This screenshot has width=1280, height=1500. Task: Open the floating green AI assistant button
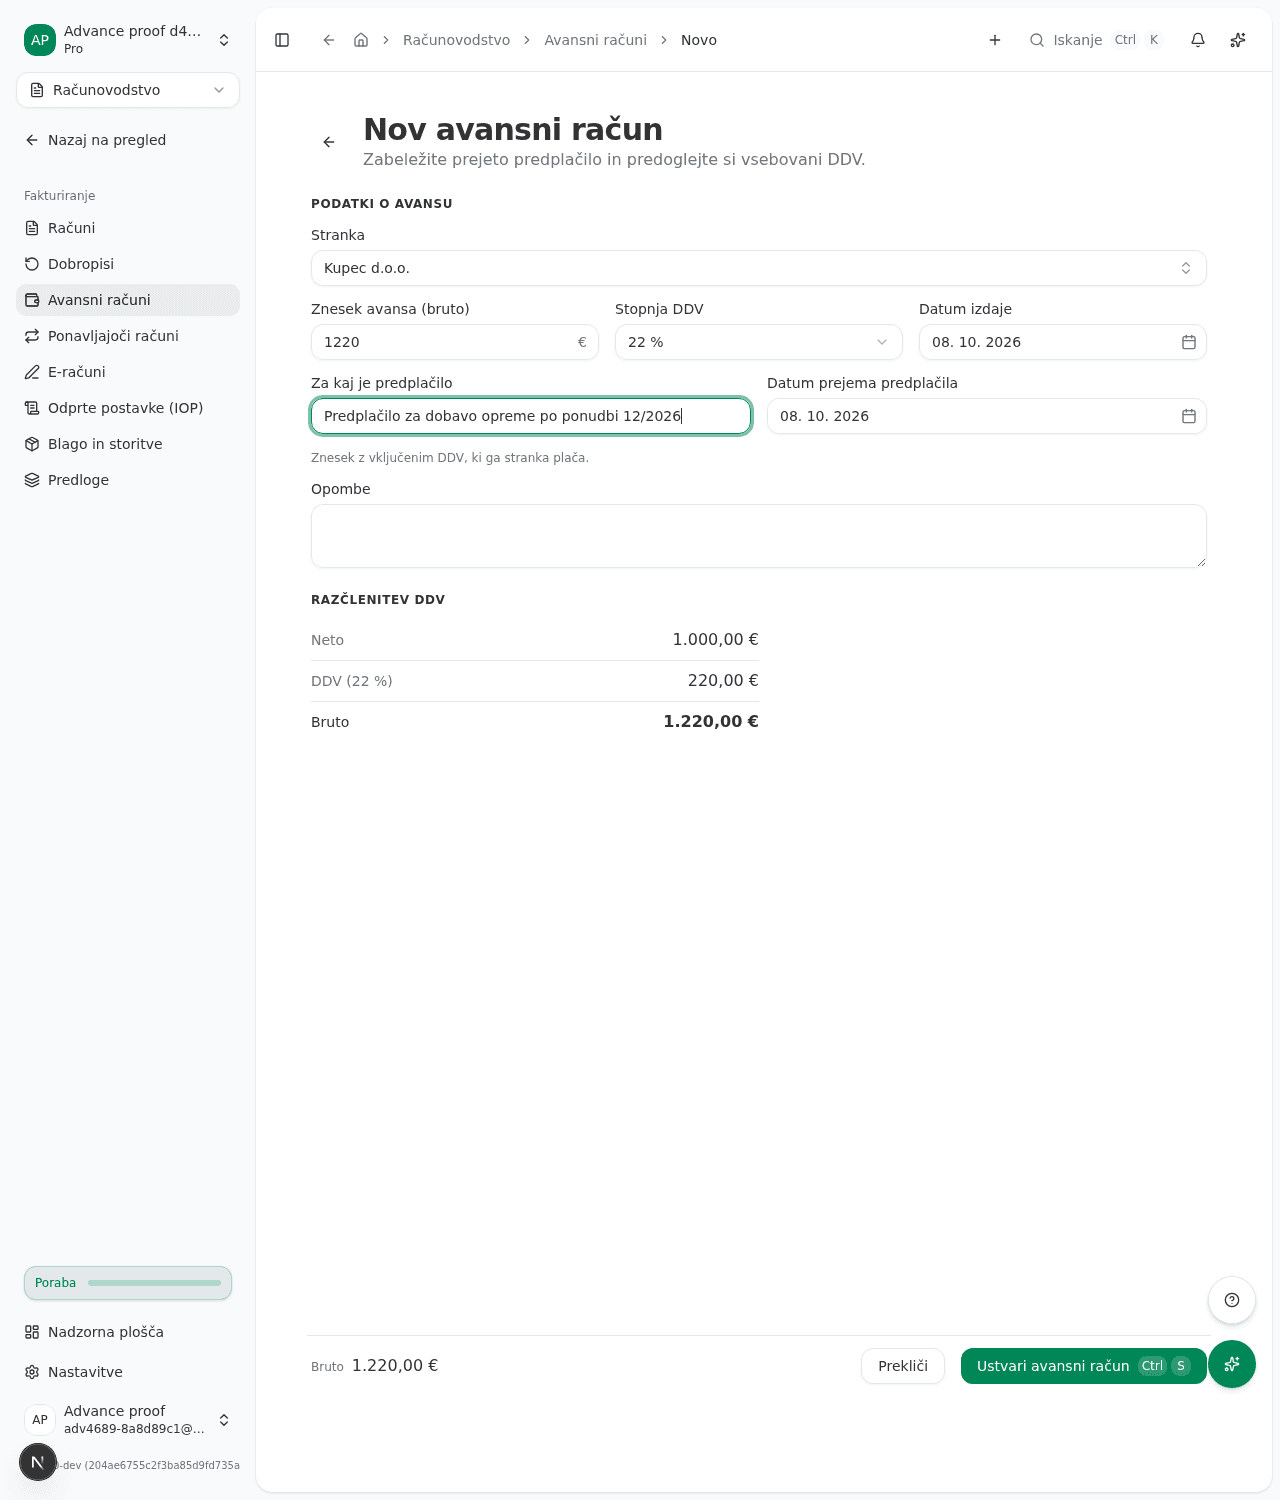pyautogui.click(x=1232, y=1364)
